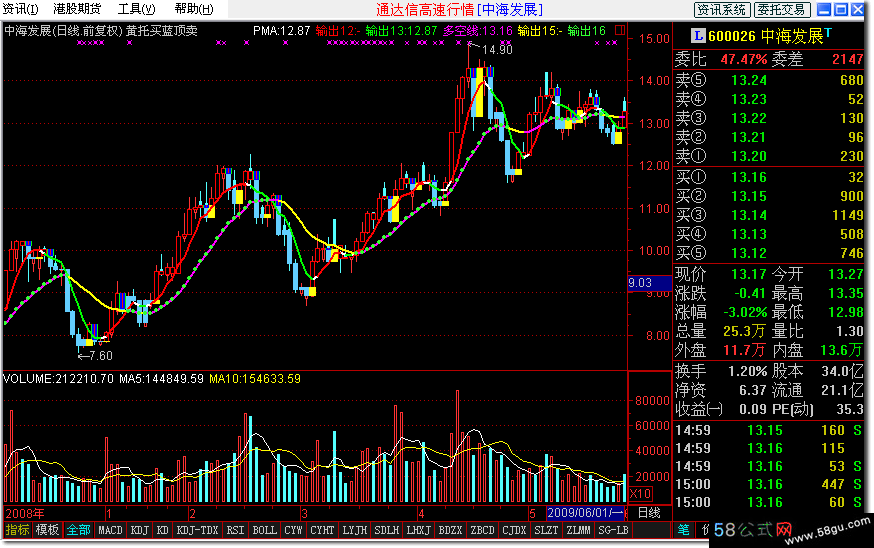Viewport: 874px width, 548px height.
Task: Click the 15:00 trade with volume 447
Action: click(x=769, y=484)
